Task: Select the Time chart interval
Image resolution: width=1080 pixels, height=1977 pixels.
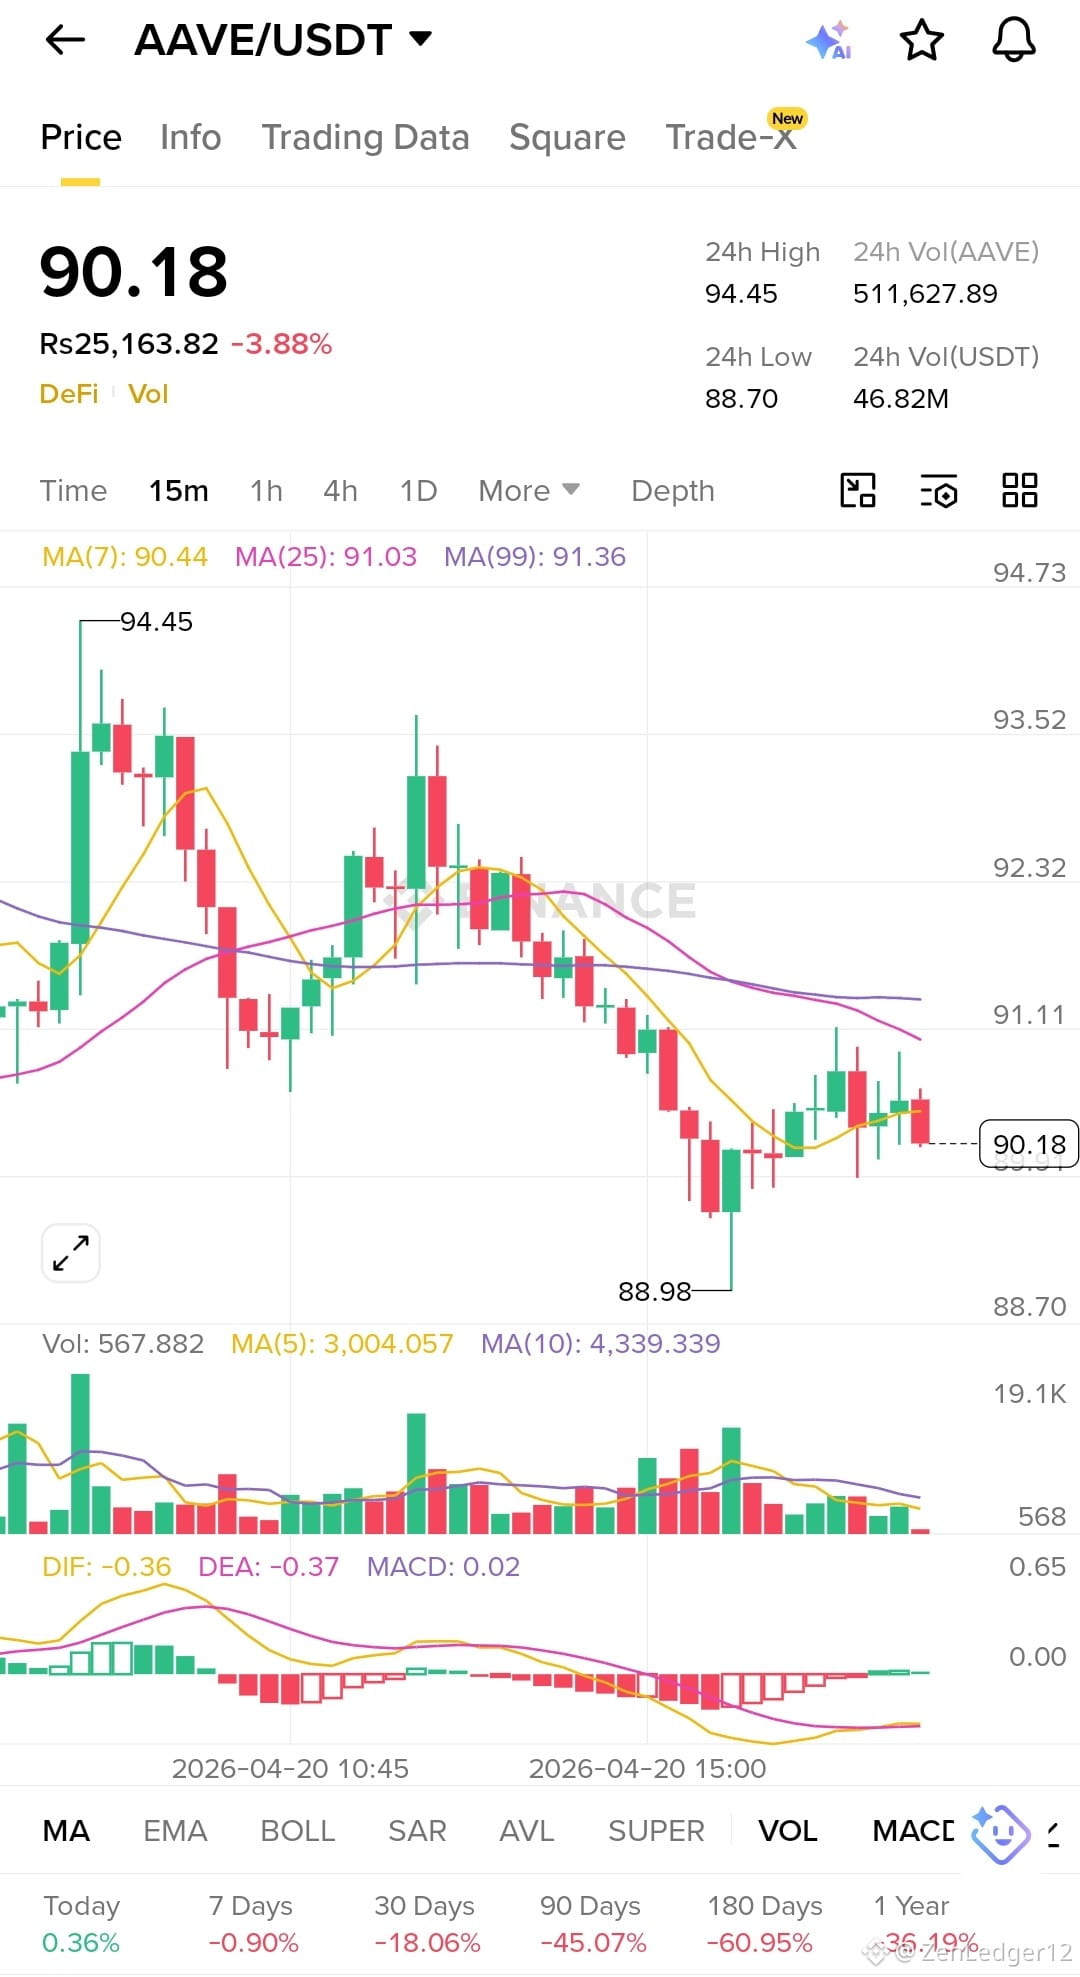Action: pyautogui.click(x=73, y=490)
